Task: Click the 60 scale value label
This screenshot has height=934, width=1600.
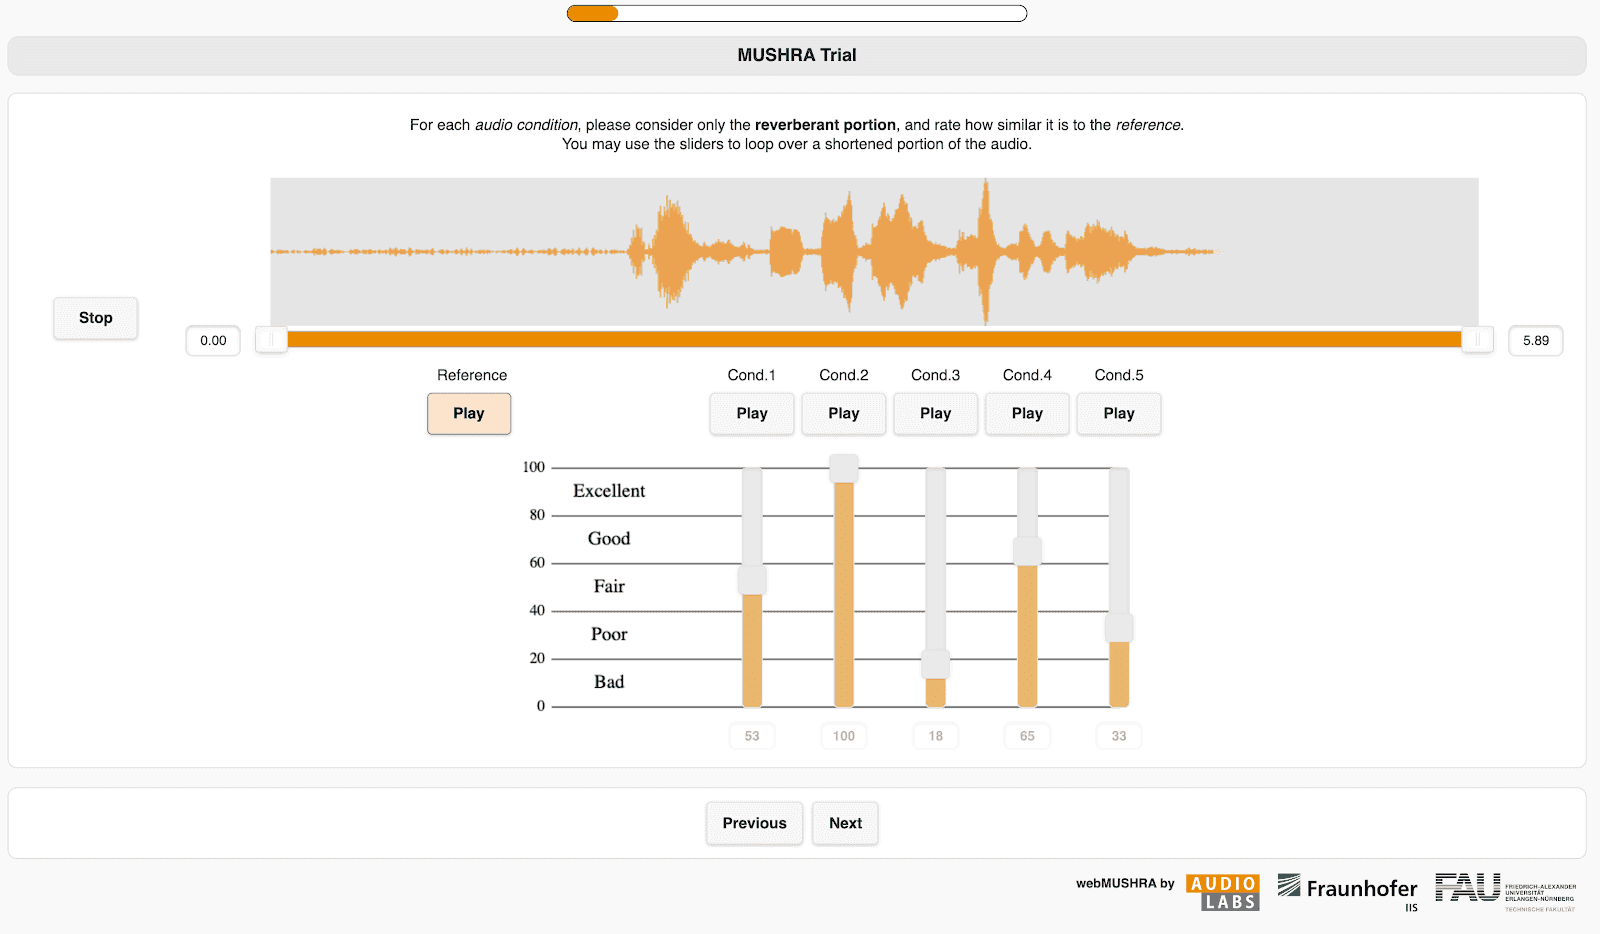Action: pos(537,563)
